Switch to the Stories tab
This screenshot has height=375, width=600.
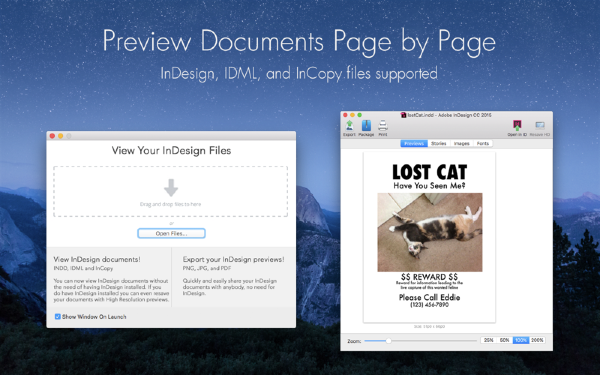(439, 143)
